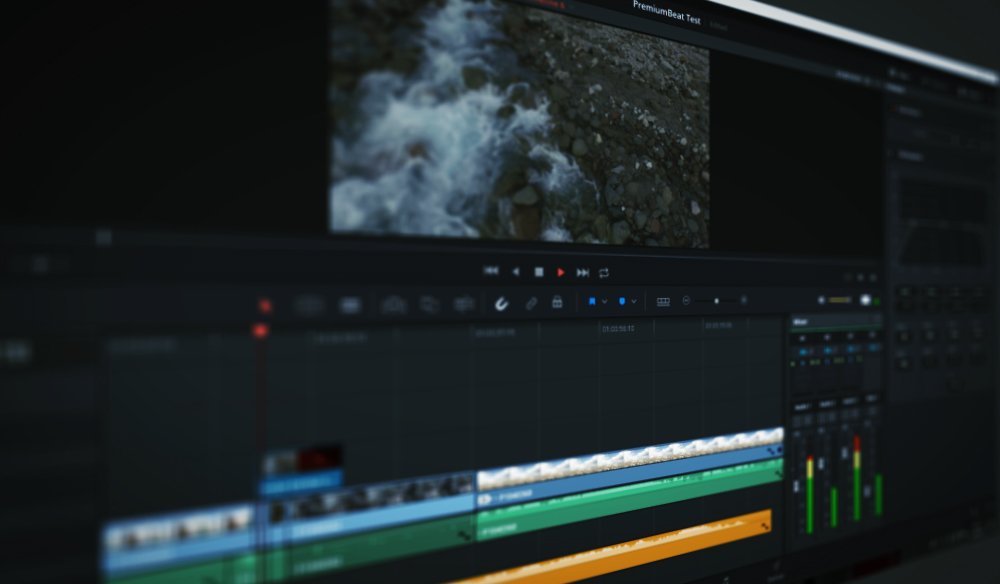
Task: Toggle the red record indicator left of toolbar
Action: coord(265,304)
